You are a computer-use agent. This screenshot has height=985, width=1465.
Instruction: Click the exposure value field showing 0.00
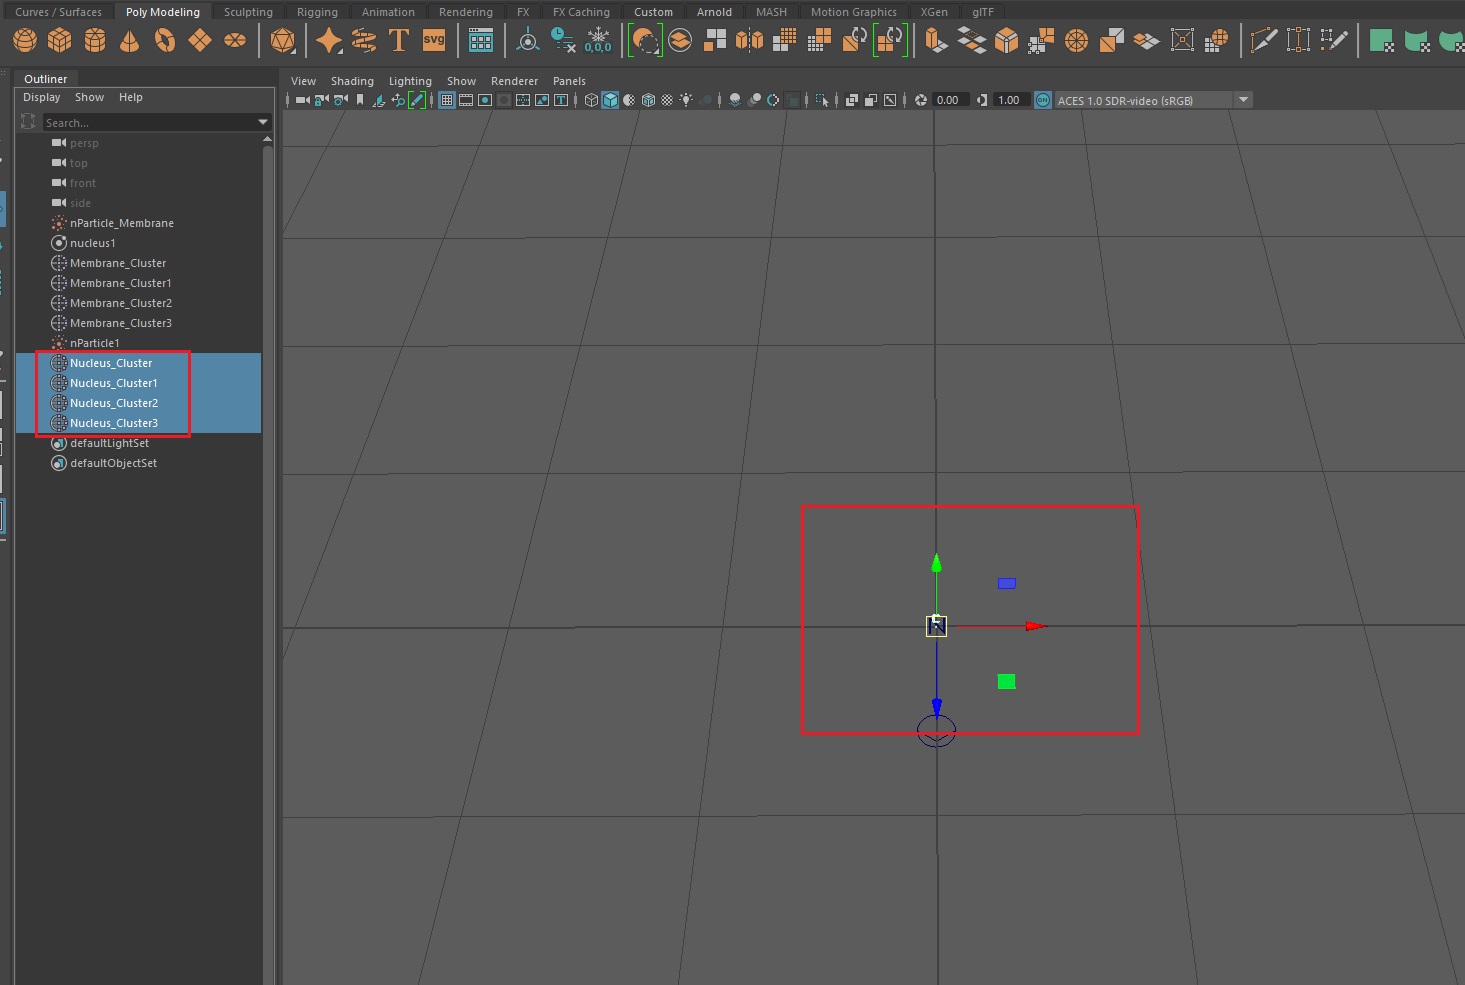(x=948, y=100)
